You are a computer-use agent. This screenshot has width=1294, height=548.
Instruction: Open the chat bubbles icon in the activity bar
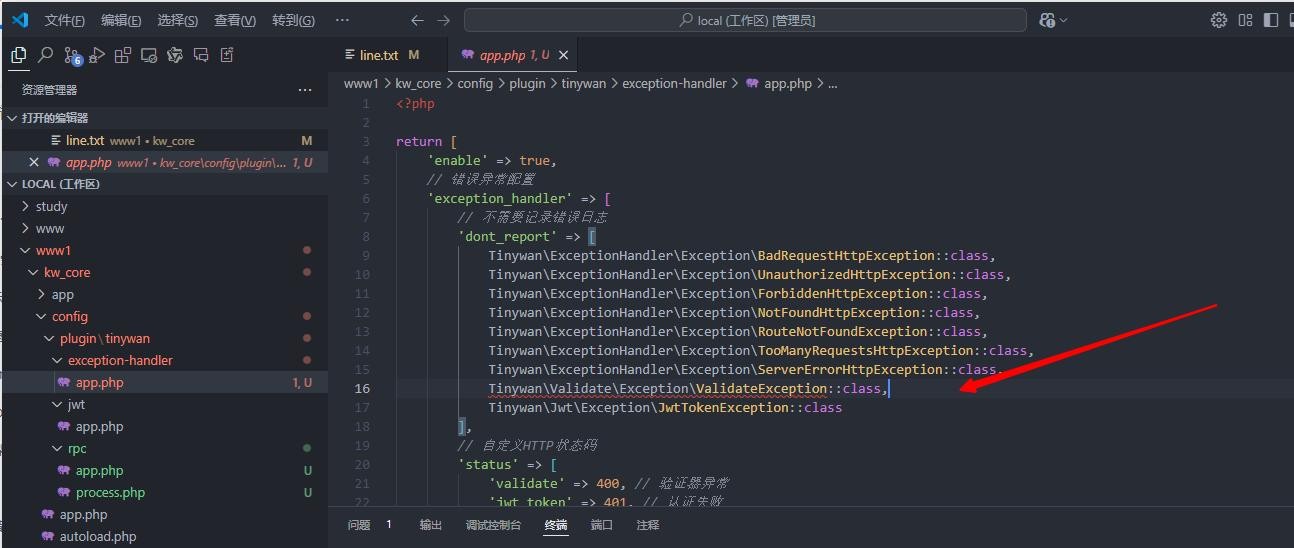tap(201, 56)
